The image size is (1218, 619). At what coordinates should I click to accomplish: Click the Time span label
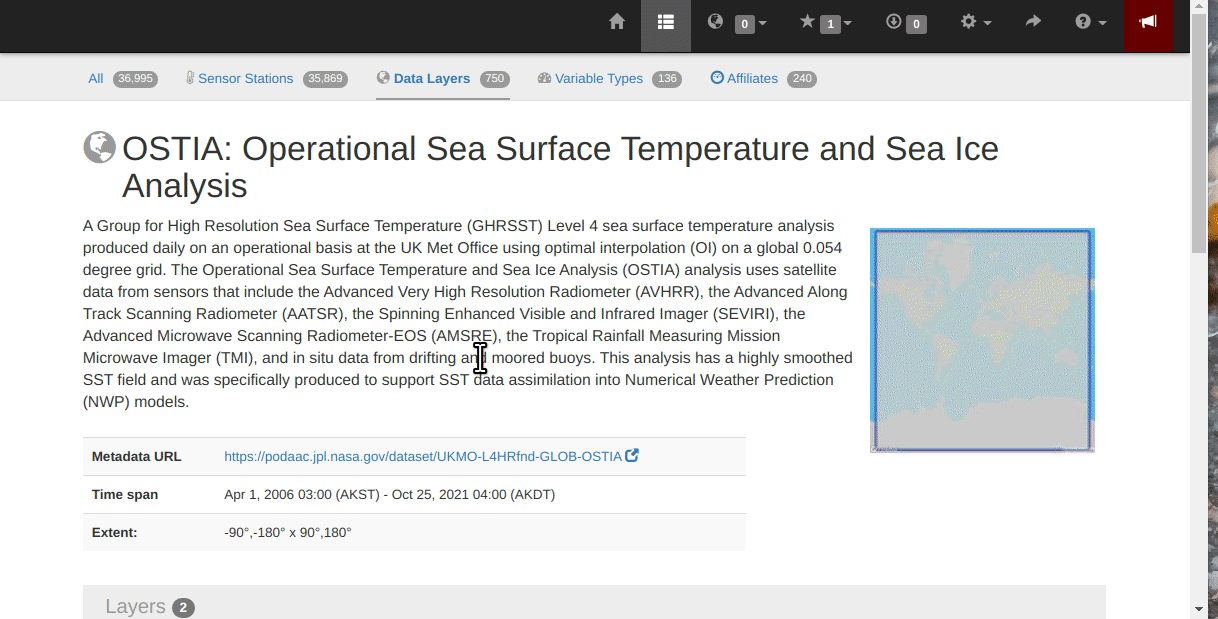(125, 494)
